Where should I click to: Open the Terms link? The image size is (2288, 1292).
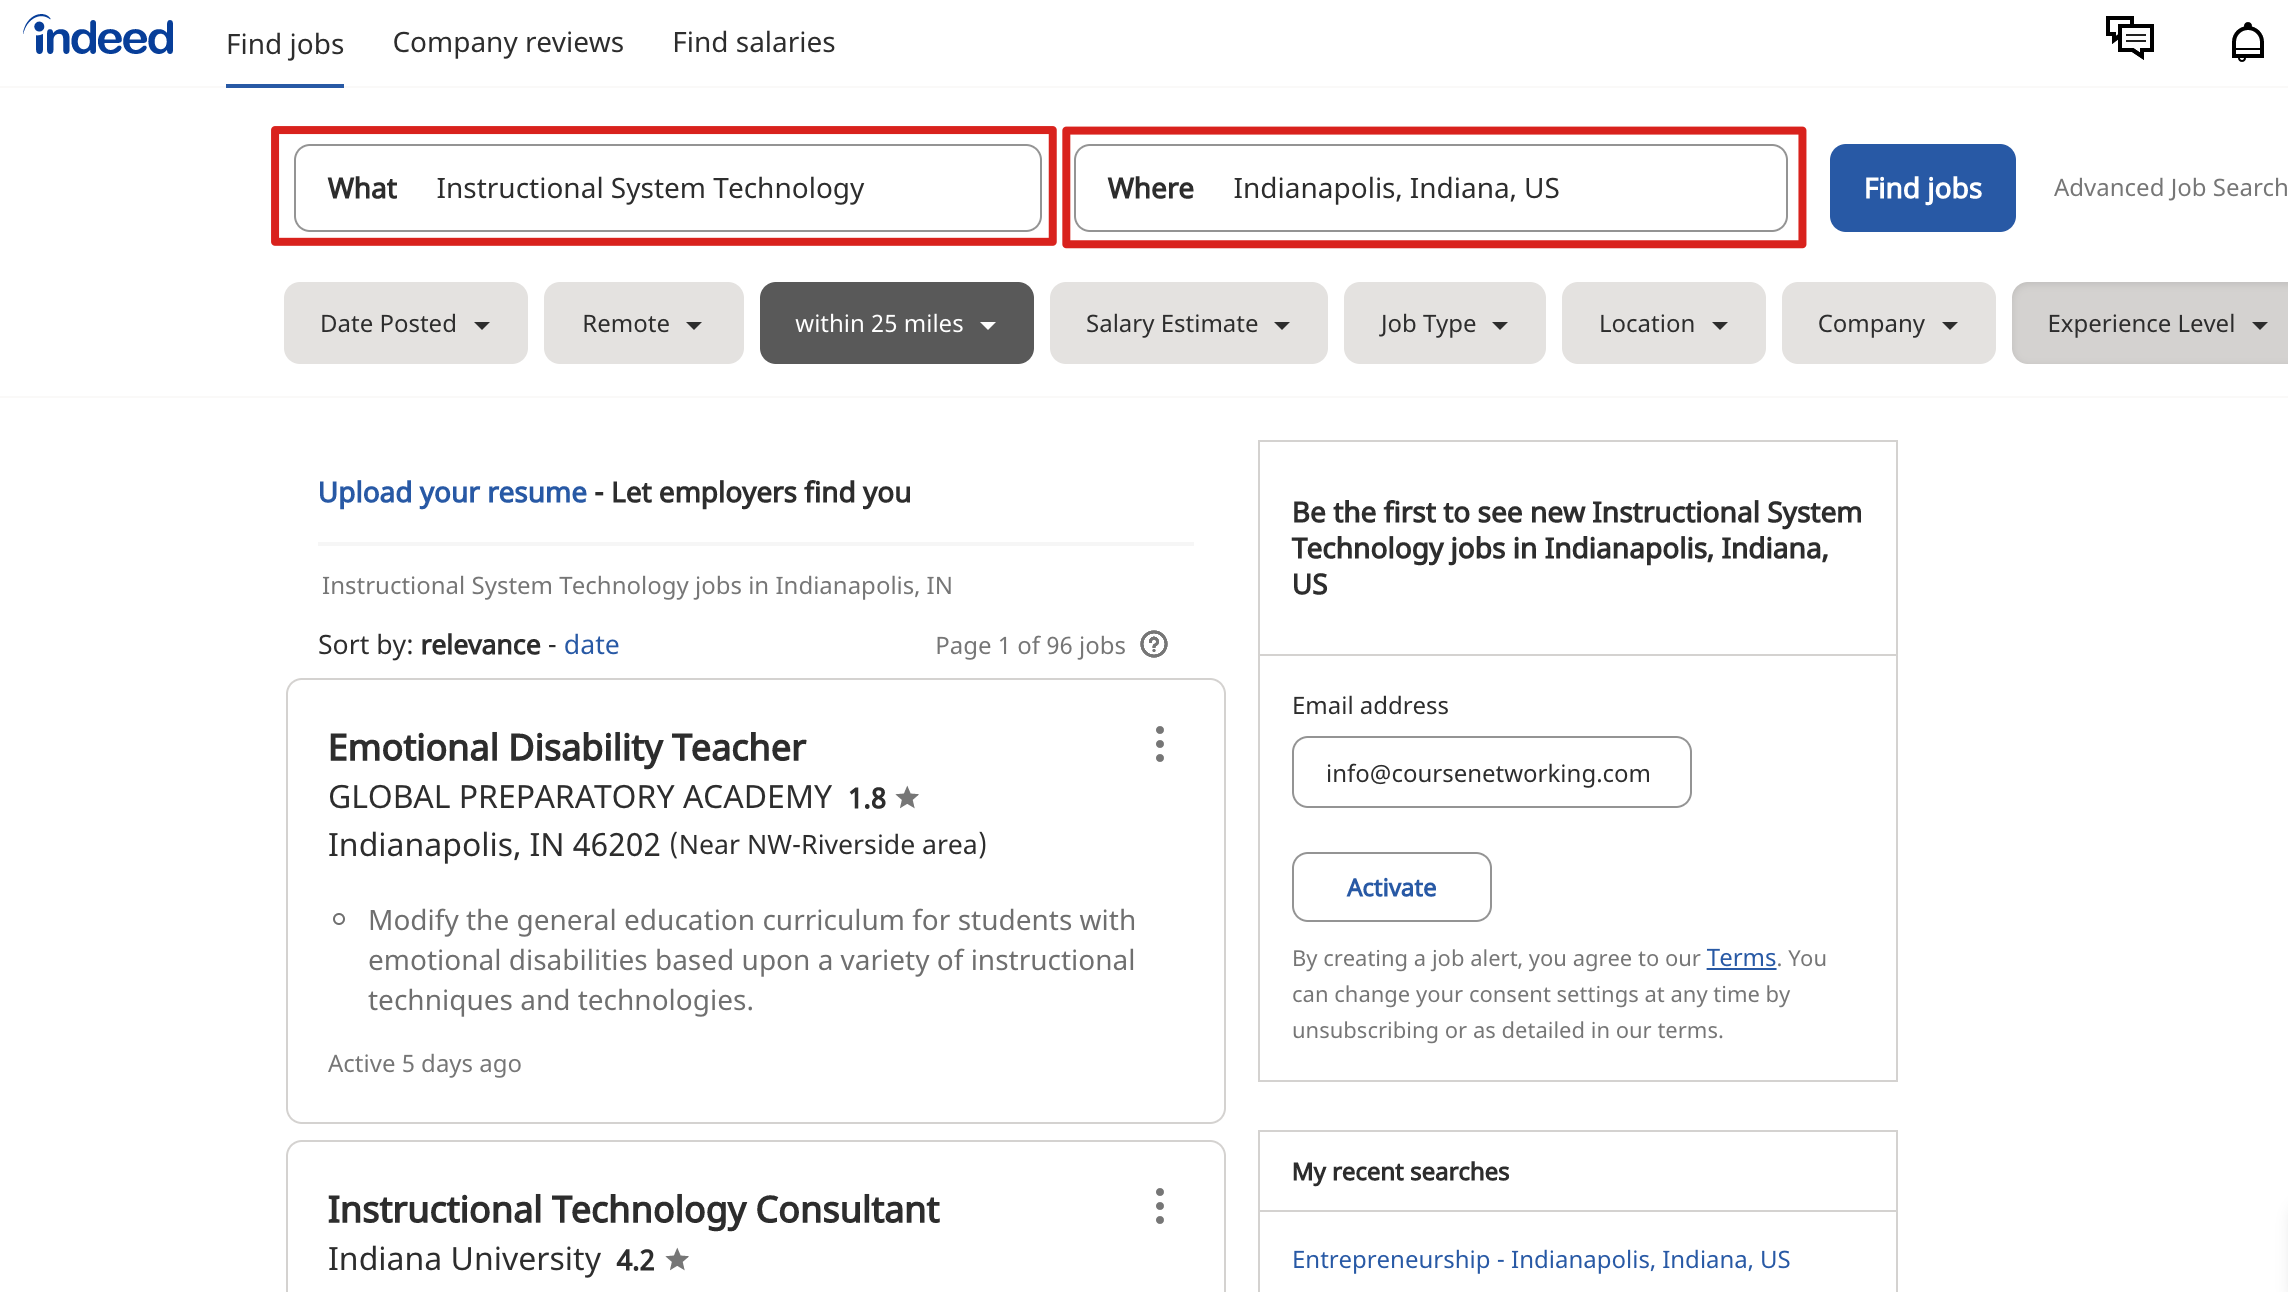(x=1740, y=958)
